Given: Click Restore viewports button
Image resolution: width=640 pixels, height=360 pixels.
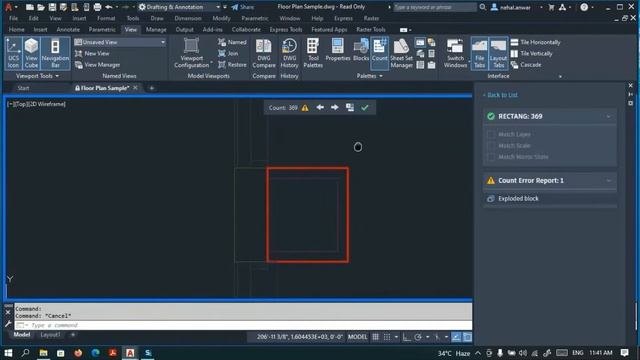Looking at the screenshot, I should (232, 64).
